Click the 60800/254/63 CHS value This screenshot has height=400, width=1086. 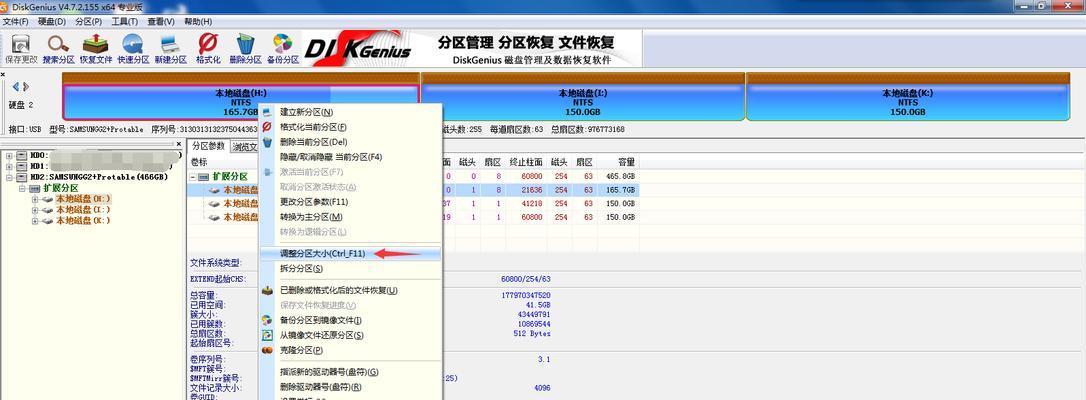[526, 279]
